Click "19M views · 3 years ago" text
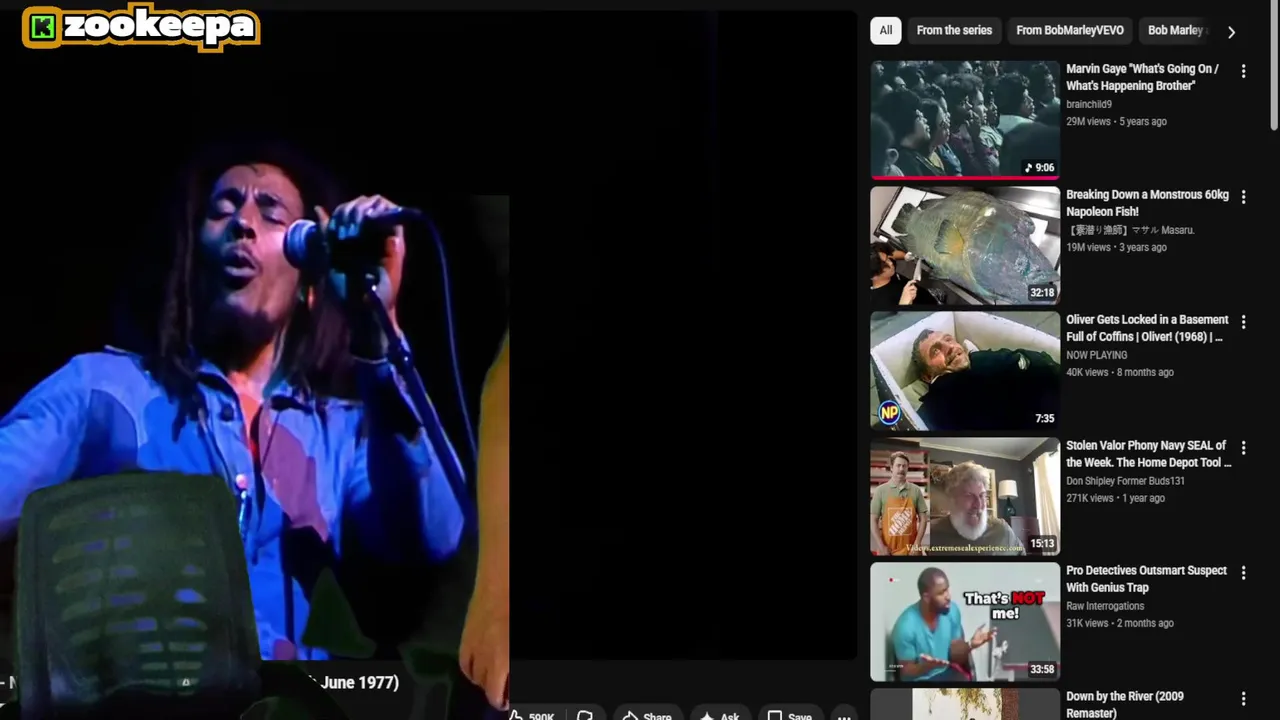Image resolution: width=1280 pixels, height=720 pixels. pos(1116,247)
